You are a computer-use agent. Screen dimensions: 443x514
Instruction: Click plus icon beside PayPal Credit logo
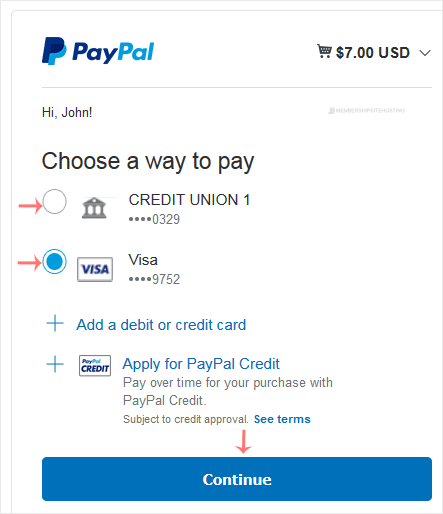[55, 364]
